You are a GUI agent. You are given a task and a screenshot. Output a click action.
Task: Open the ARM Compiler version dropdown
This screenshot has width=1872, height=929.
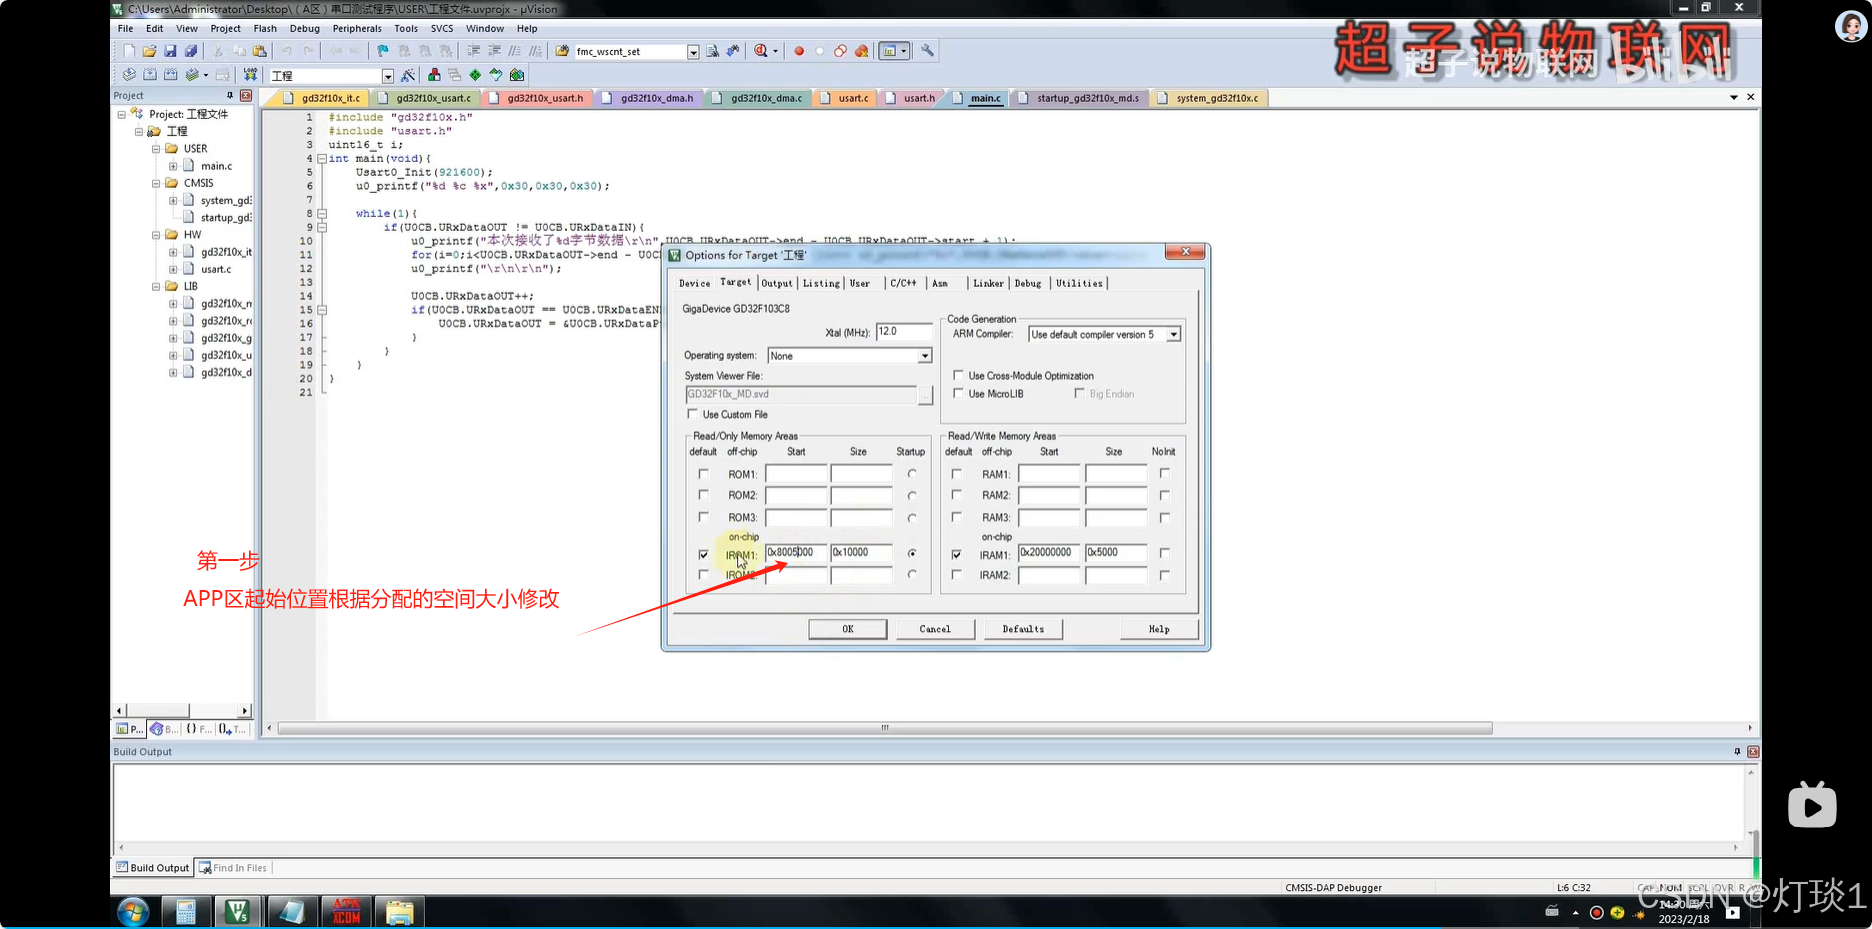tap(1174, 334)
